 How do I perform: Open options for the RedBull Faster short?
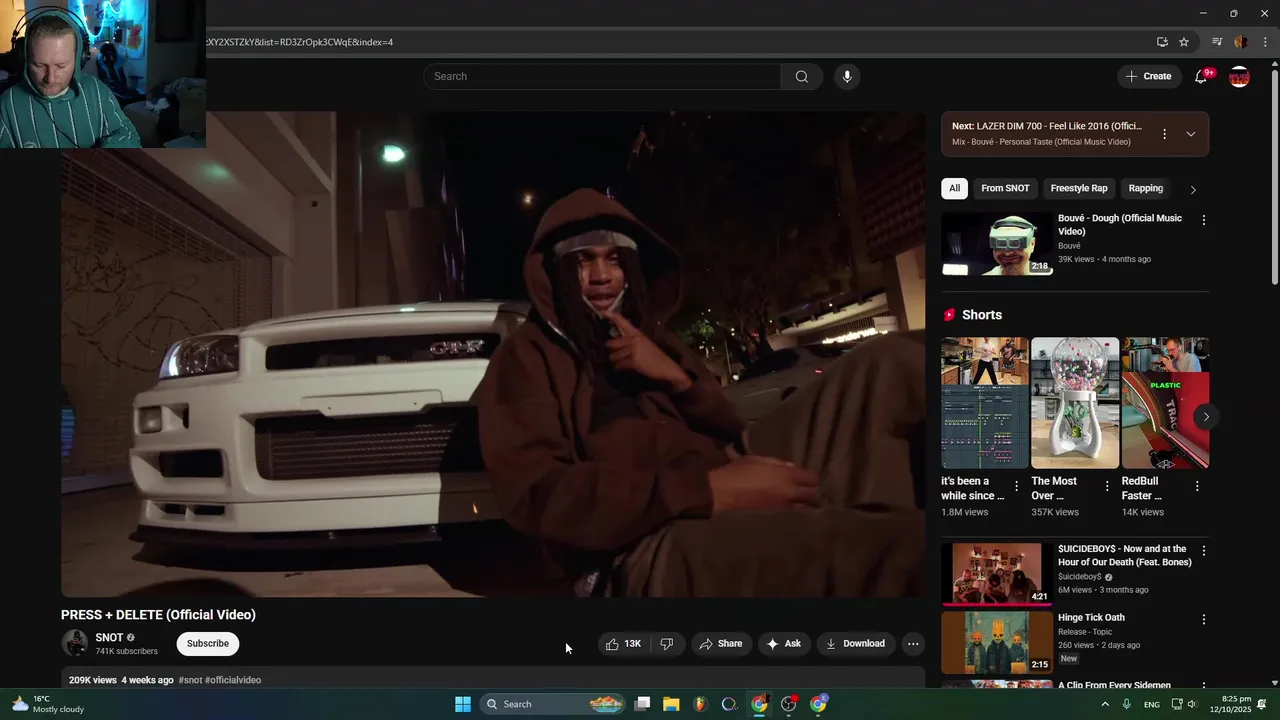pos(1197,486)
